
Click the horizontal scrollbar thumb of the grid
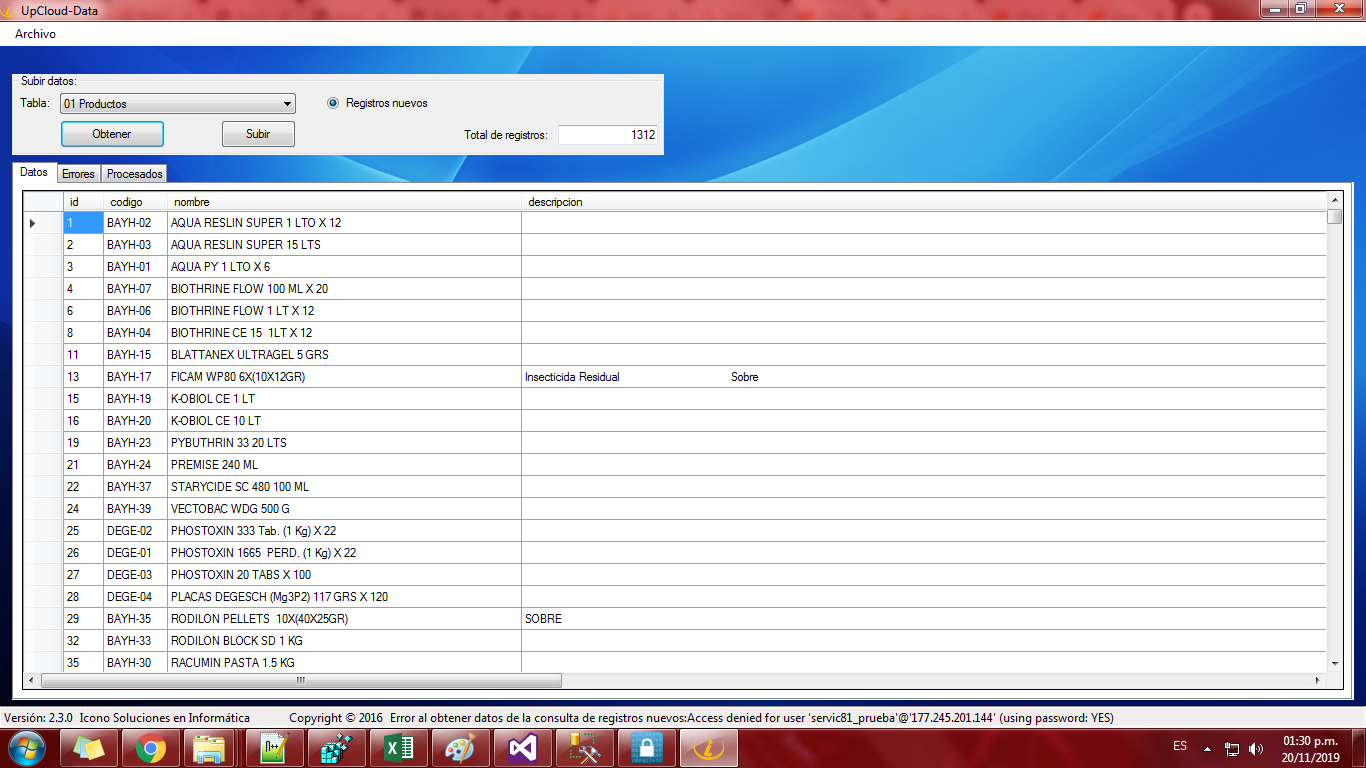300,680
